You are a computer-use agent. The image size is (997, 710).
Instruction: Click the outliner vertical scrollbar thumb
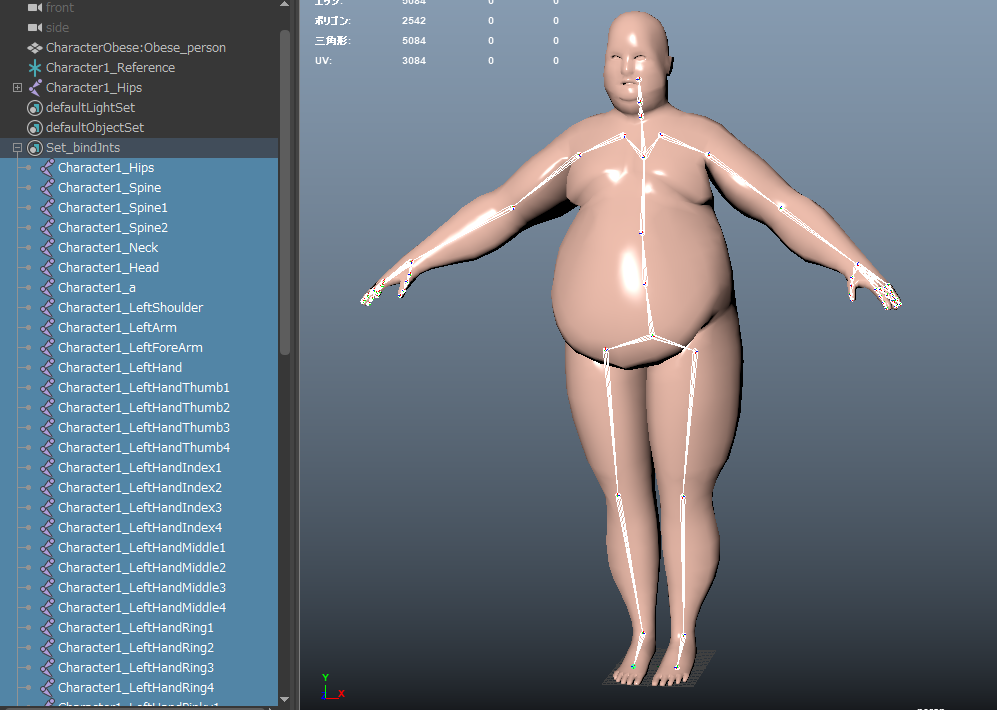tap(285, 192)
